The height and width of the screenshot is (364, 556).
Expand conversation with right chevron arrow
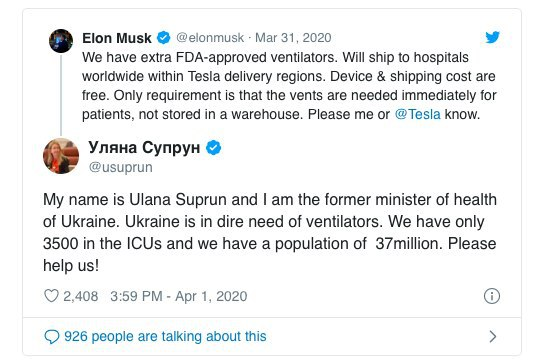[x=493, y=336]
